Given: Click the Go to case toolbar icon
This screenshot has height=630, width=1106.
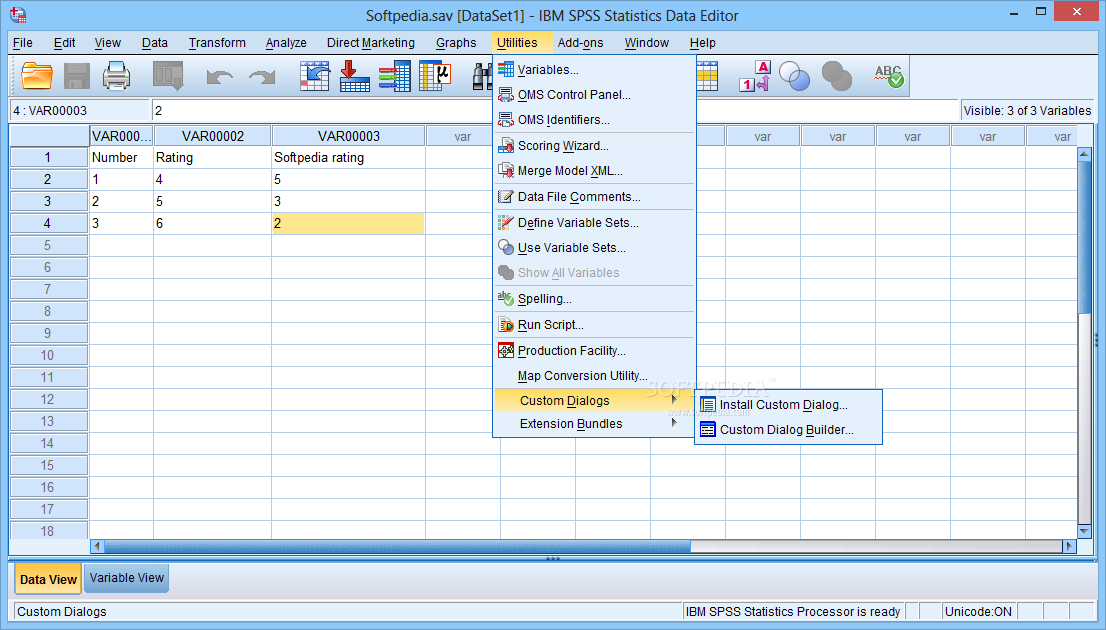Looking at the screenshot, I should [x=315, y=75].
